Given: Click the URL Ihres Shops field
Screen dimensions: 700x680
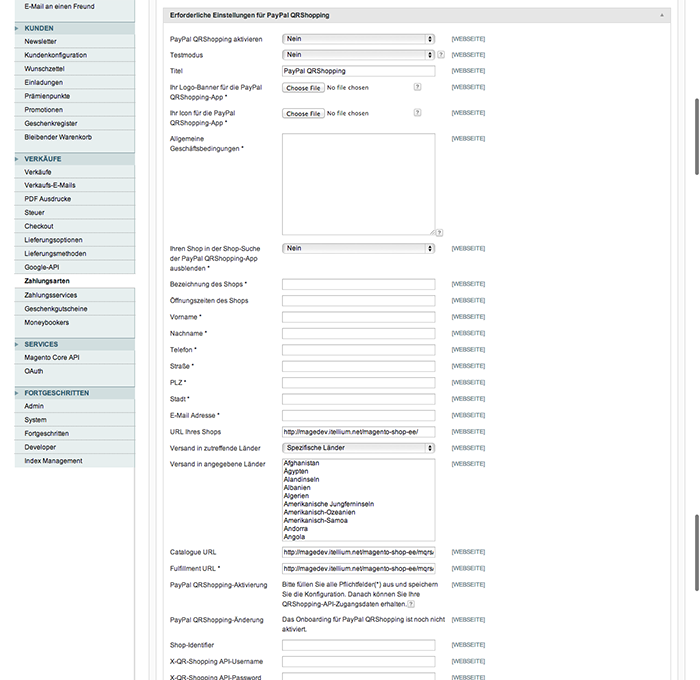Looking at the screenshot, I should click(358, 432).
